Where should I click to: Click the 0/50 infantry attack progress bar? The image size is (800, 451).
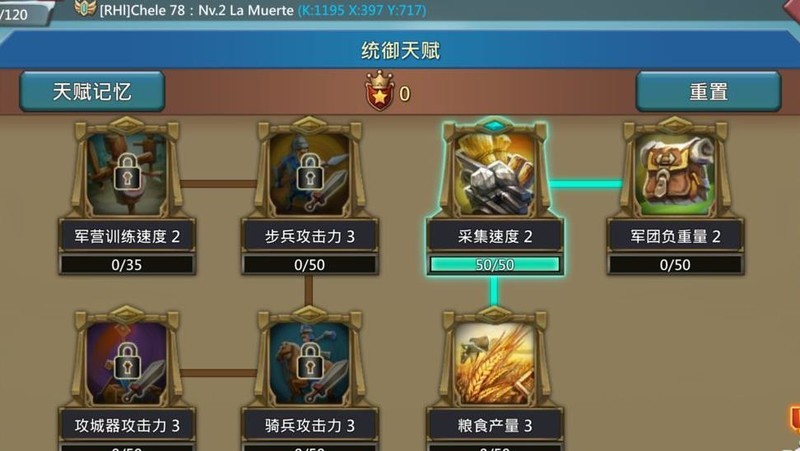309,264
